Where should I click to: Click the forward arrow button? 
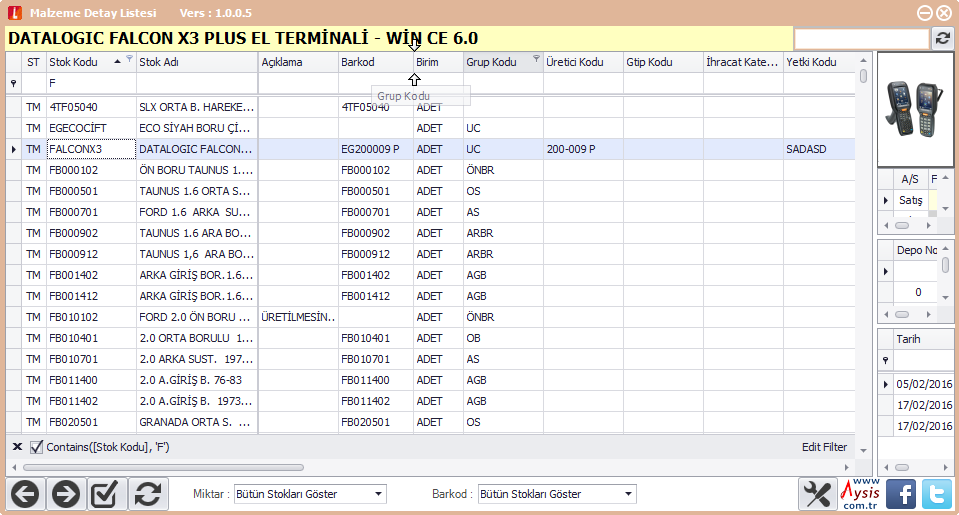click(65, 494)
